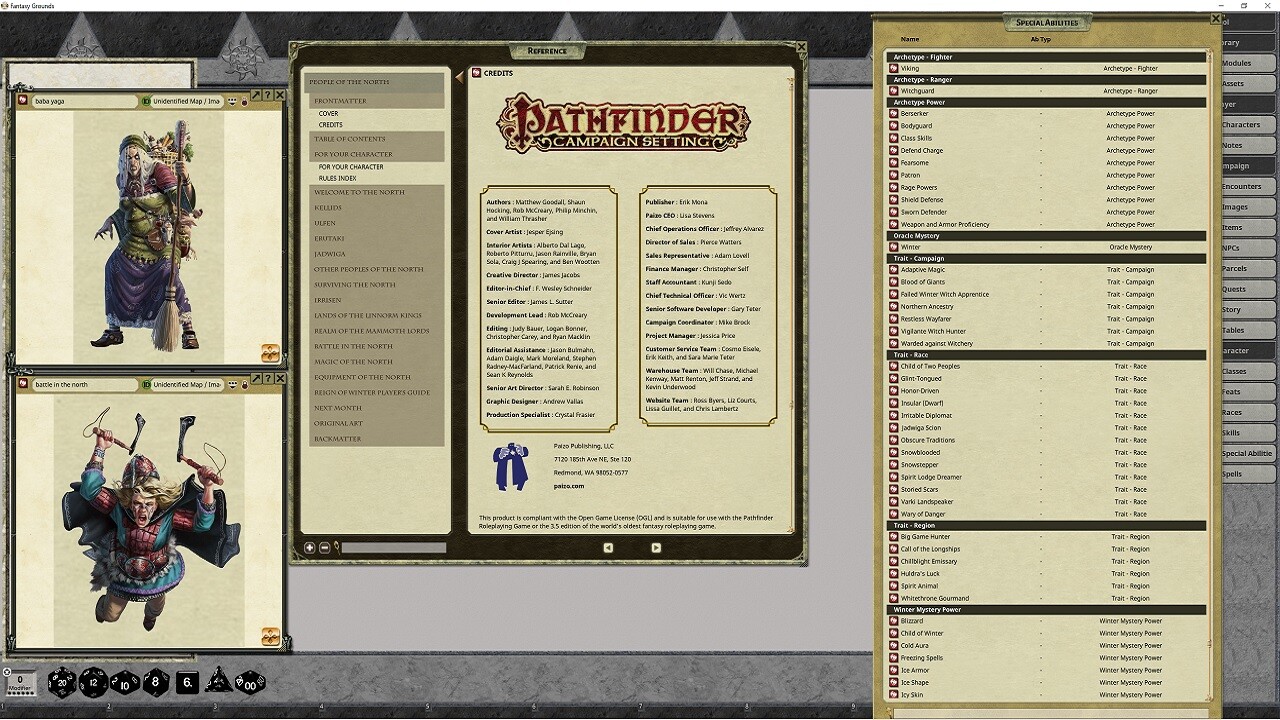This screenshot has width=1280, height=720.
Task: Click the maximize arrow icon on the baba yaga window
Action: [257, 95]
